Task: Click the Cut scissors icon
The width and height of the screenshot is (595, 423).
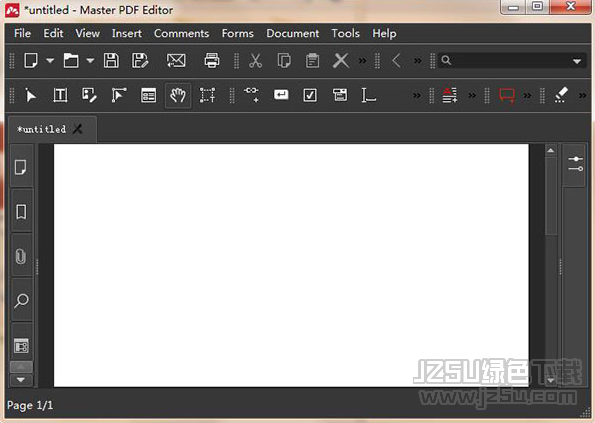Action: click(255, 61)
